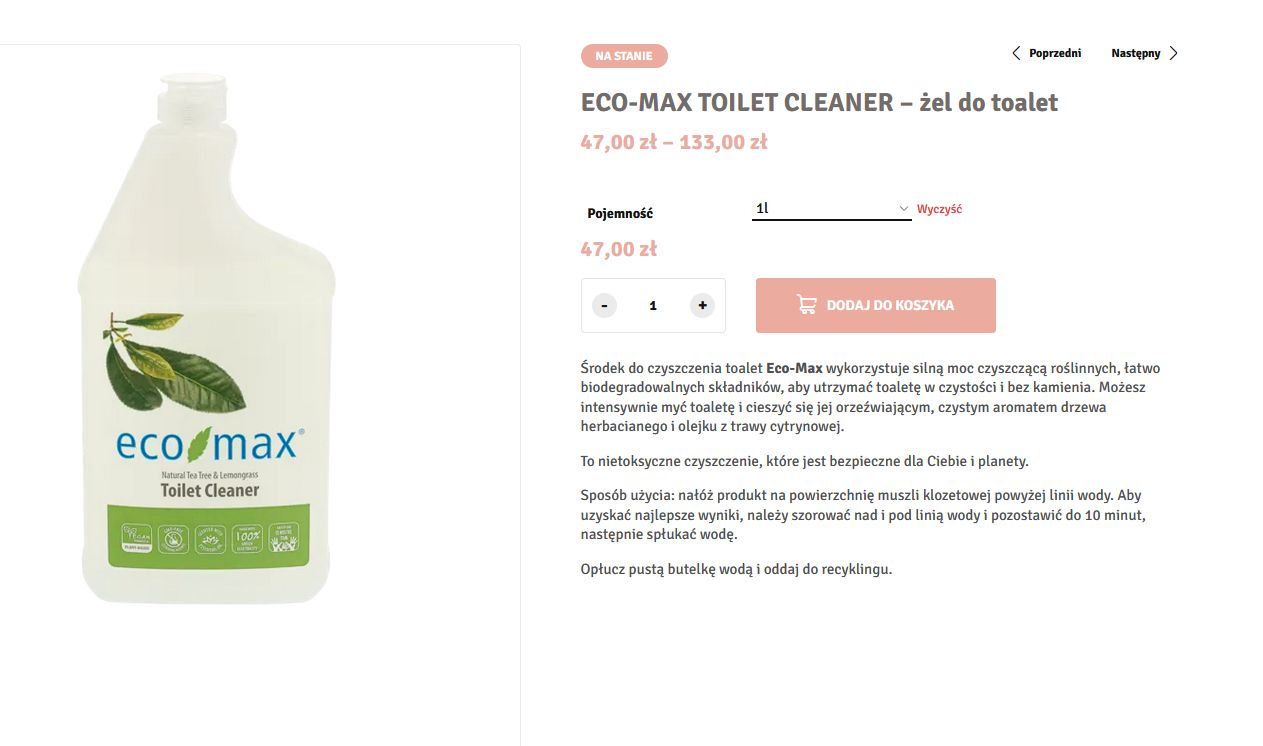
Task: Click the quantity number input field
Action: tap(653, 305)
